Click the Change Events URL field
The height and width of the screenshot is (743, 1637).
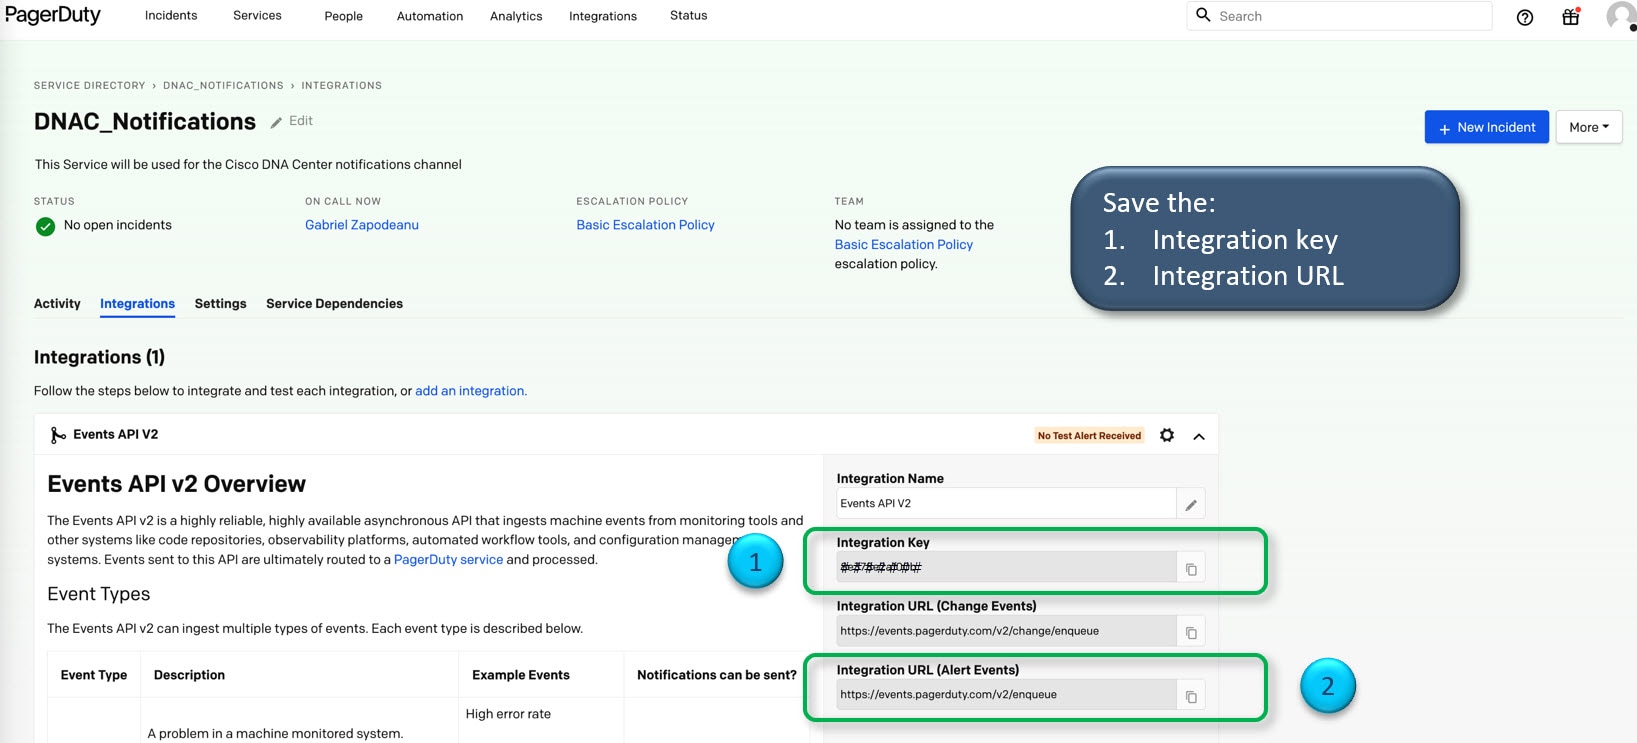(1006, 632)
